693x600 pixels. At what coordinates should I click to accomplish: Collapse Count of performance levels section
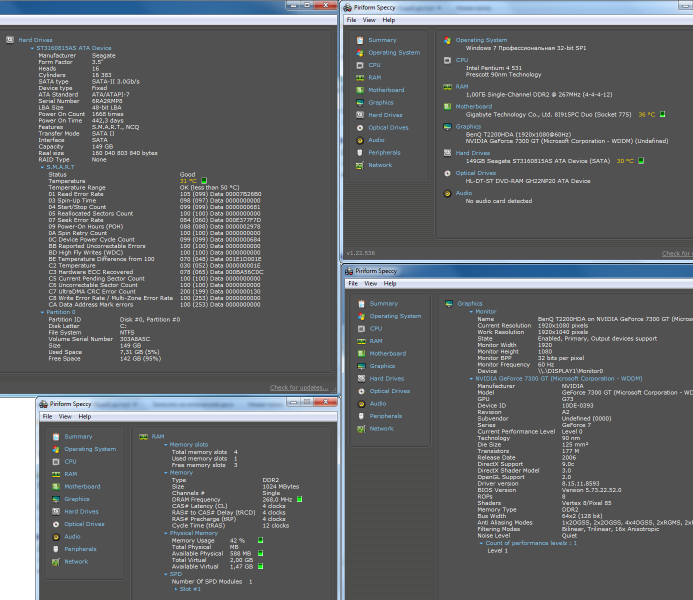481,543
